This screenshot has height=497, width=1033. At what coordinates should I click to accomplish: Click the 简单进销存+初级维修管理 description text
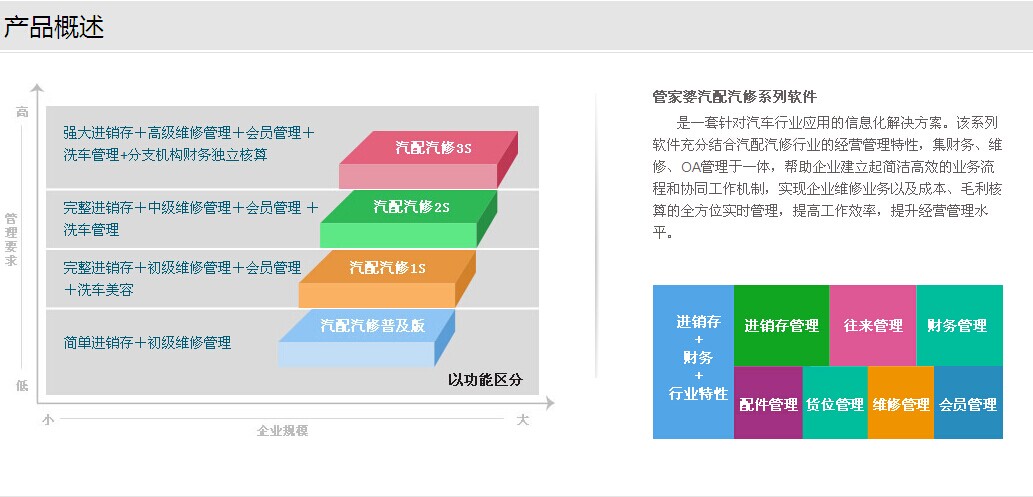147,343
